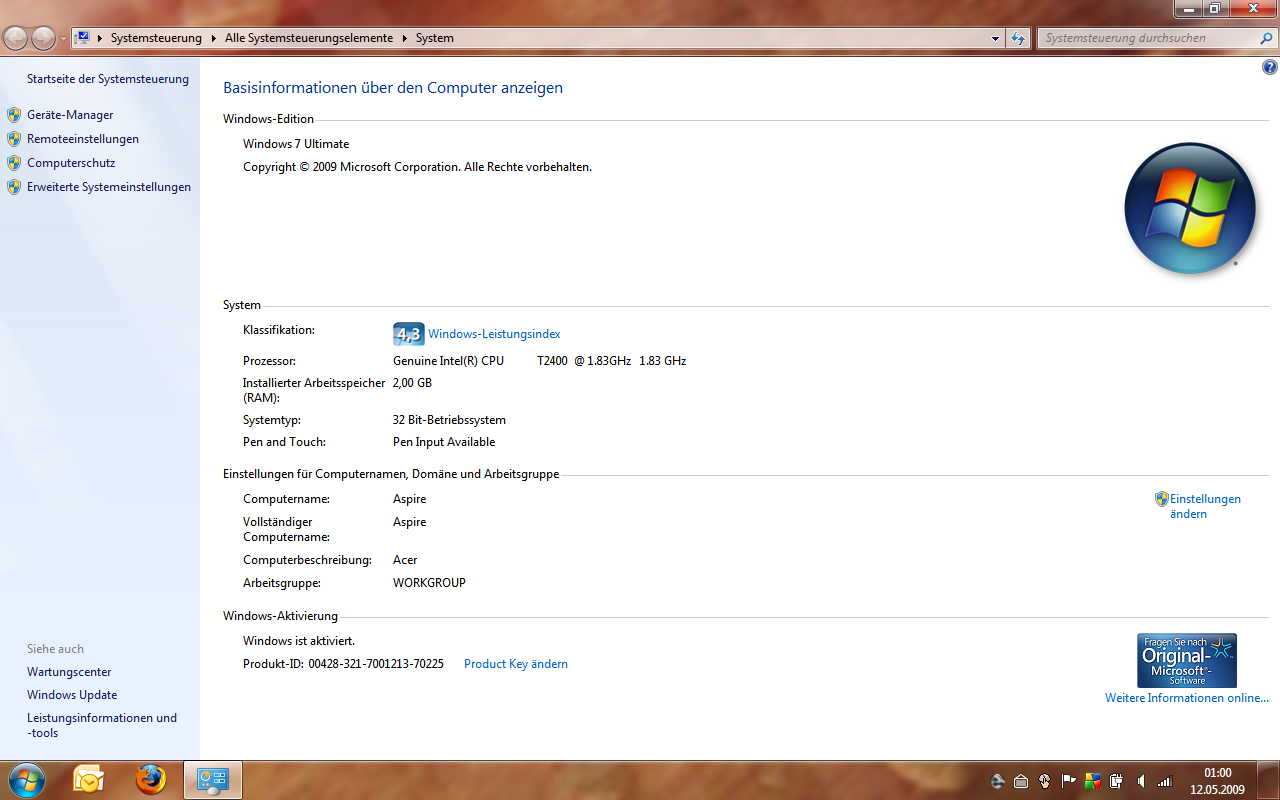The image size is (1280, 800).
Task: Click the tablet input panel tray icon
Action: pos(1021,781)
